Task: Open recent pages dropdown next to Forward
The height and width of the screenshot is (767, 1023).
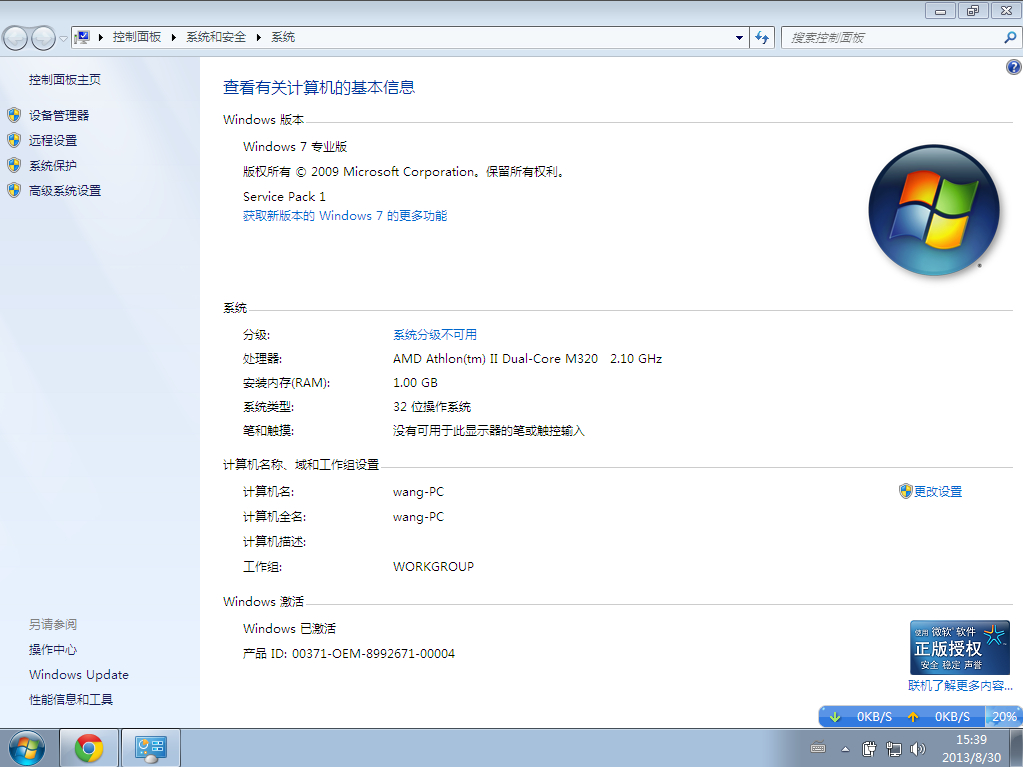Action: tap(63, 38)
